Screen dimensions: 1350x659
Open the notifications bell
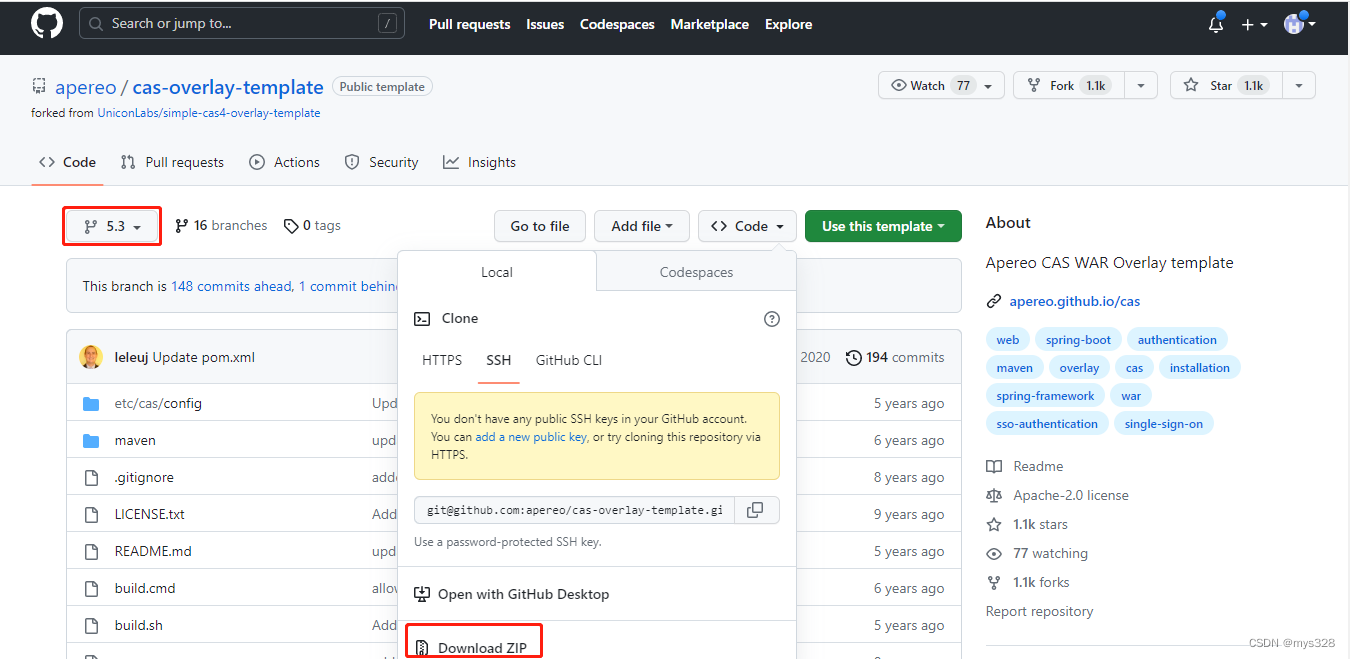click(1216, 24)
